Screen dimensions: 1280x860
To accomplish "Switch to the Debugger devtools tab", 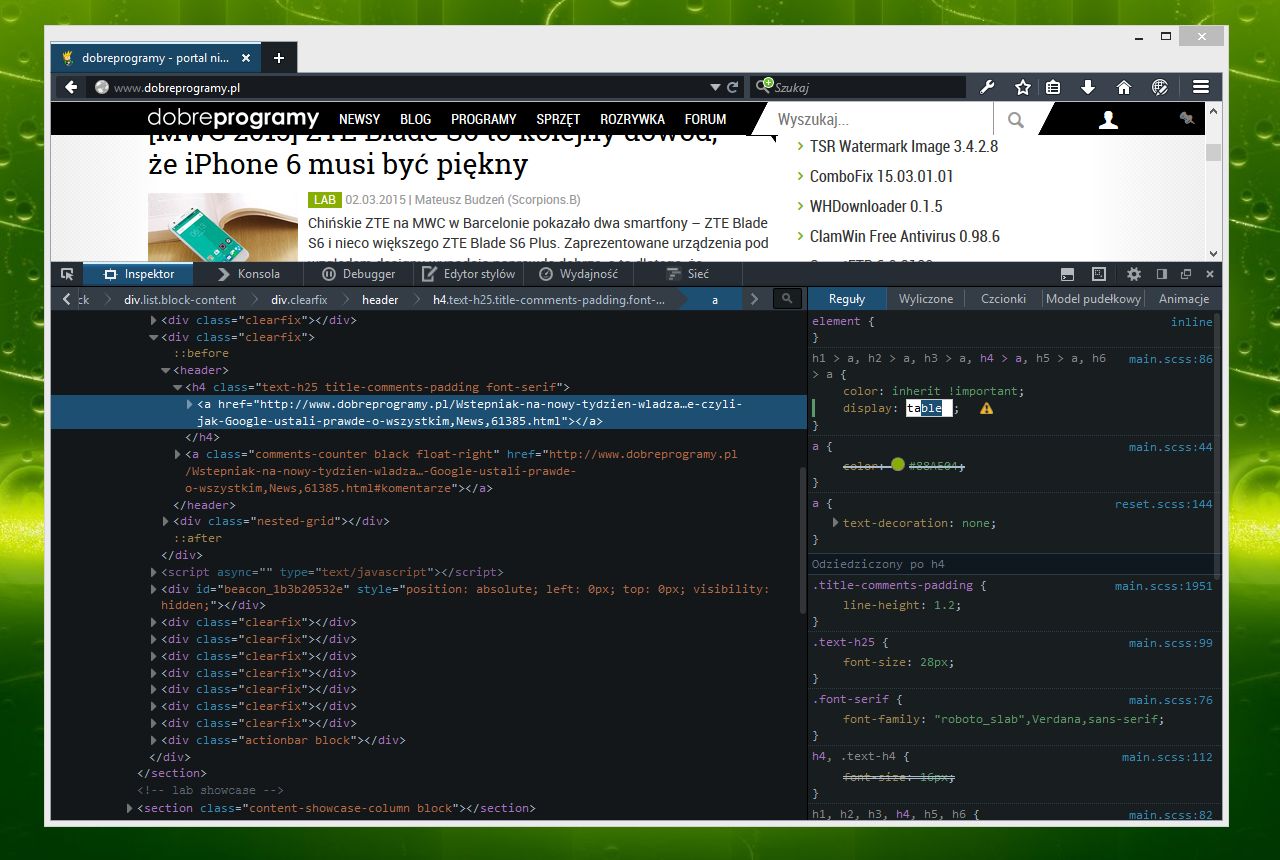I will (x=358, y=274).
